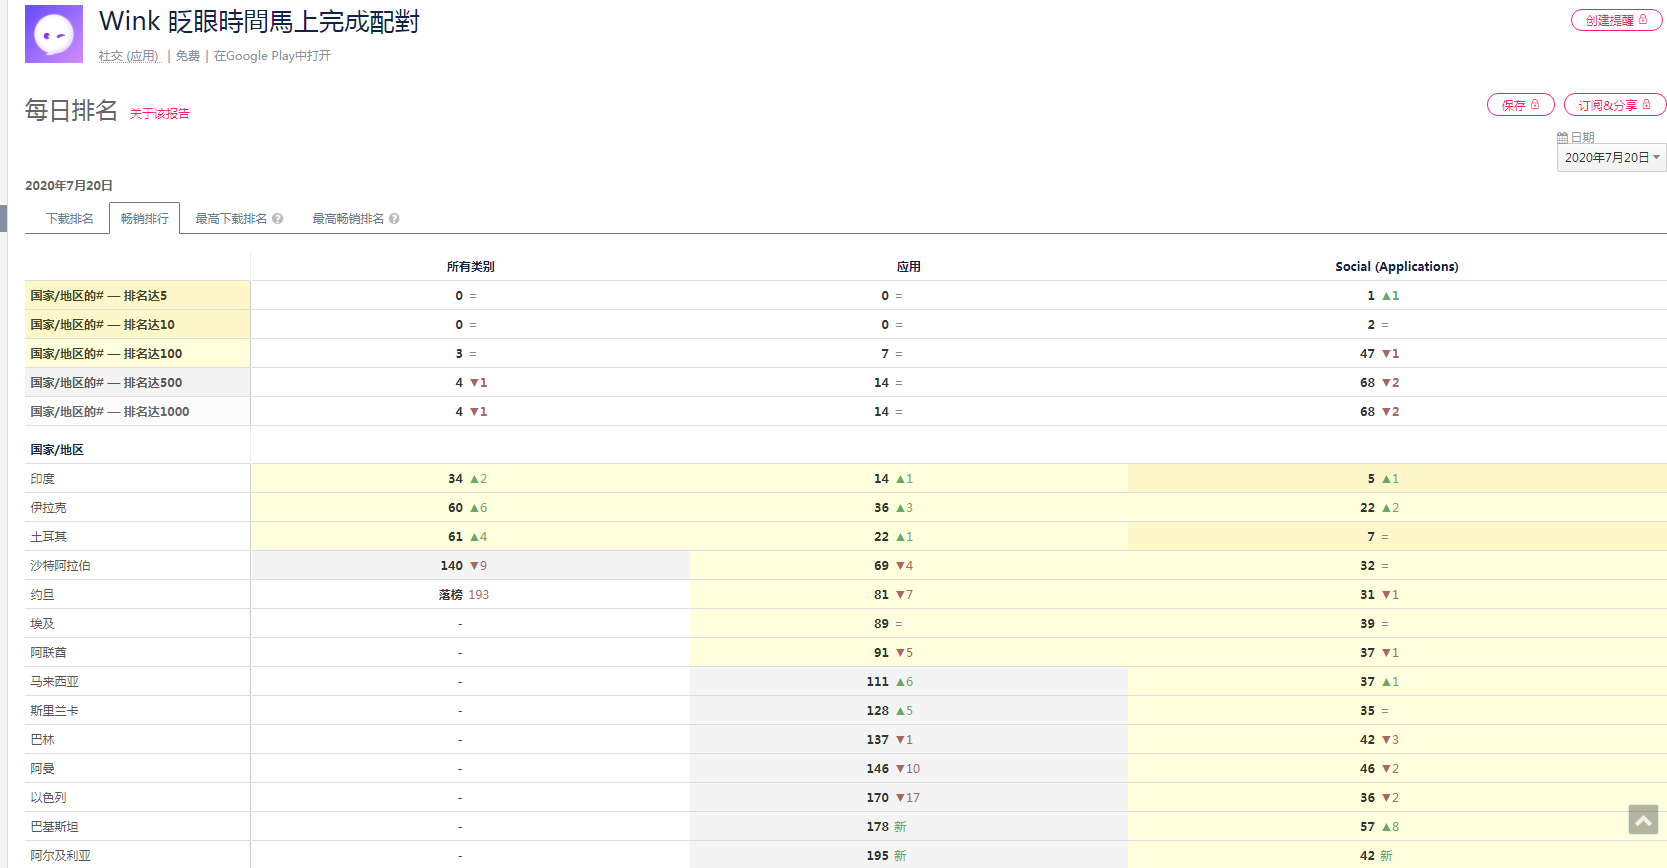The height and width of the screenshot is (868, 1667).
Task: Open the 在Google Play中打开 link
Action: click(272, 56)
